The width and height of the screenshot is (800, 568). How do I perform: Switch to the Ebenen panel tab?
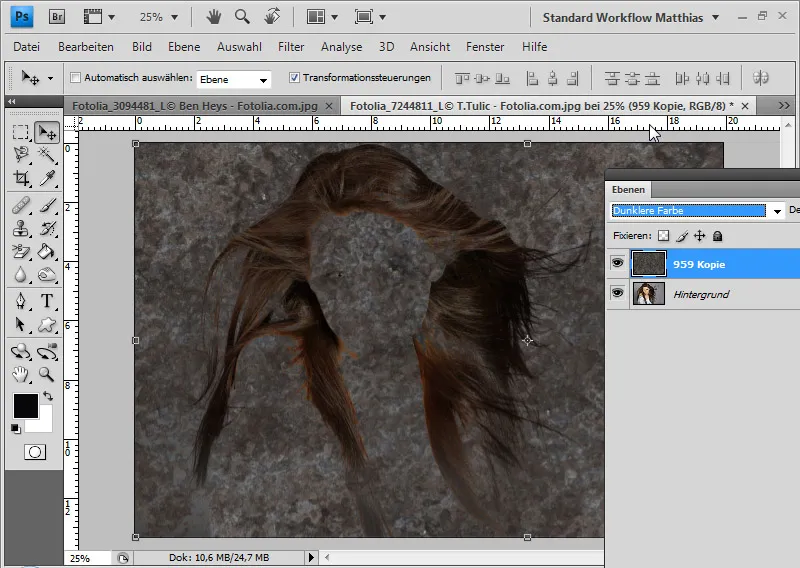pyautogui.click(x=628, y=190)
